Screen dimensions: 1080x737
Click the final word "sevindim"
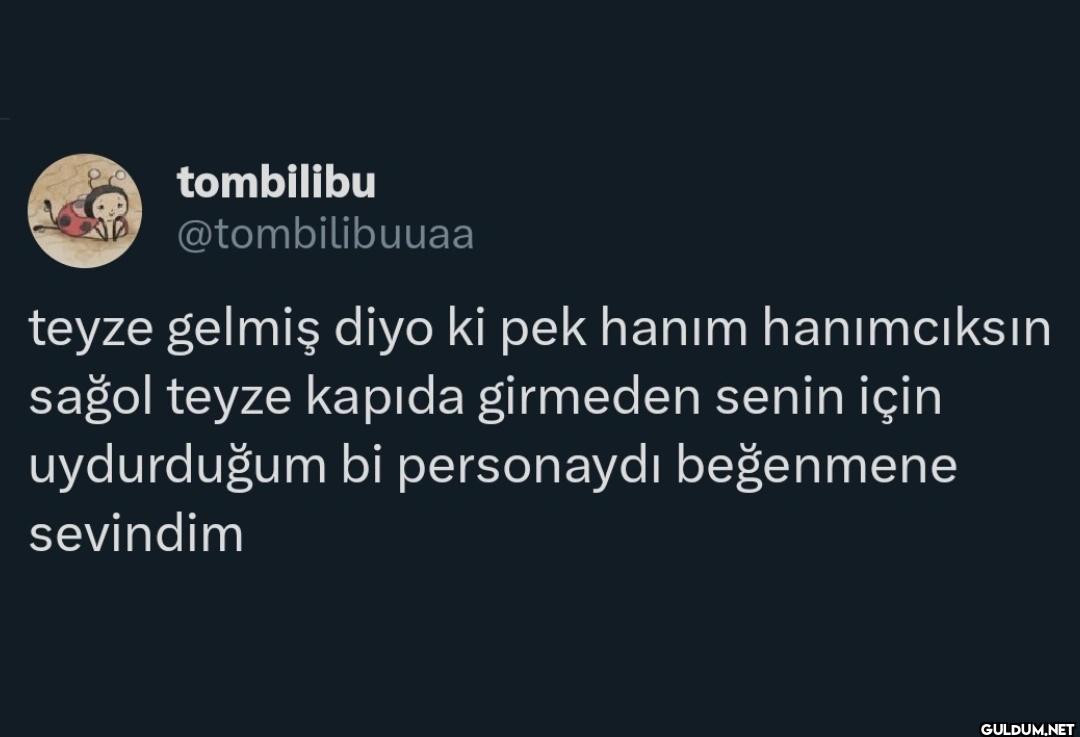(136, 534)
